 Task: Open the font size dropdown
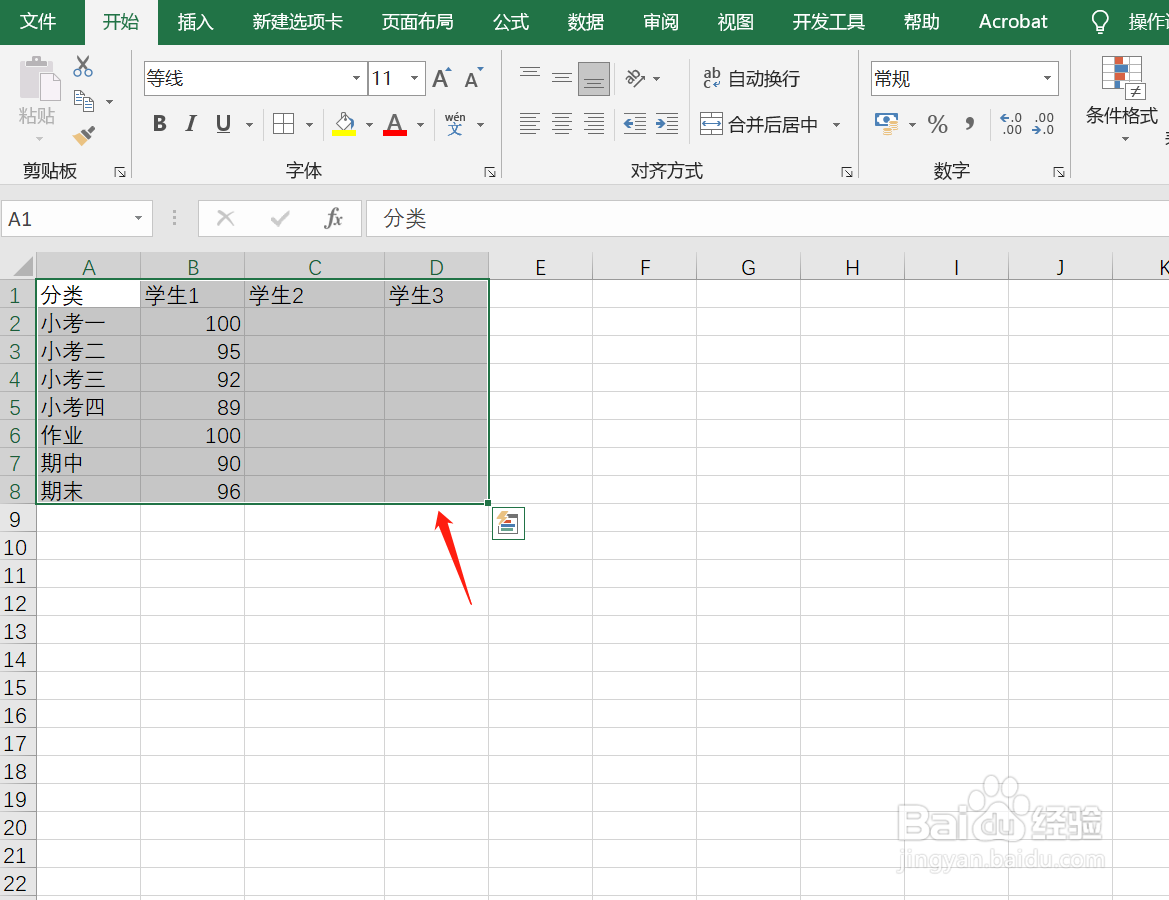(415, 78)
